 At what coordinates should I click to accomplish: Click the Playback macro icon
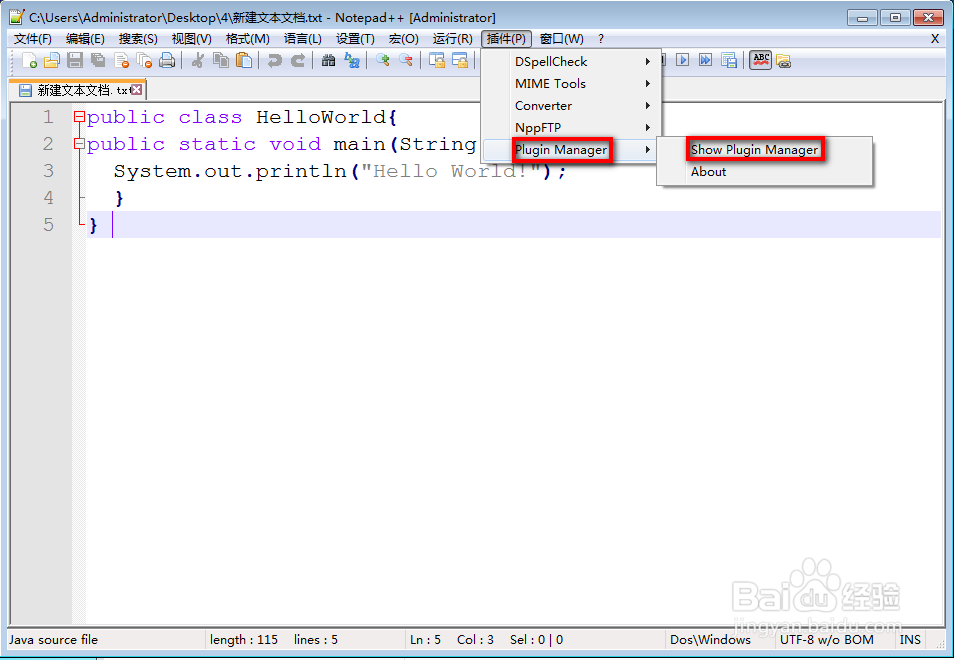(x=683, y=60)
